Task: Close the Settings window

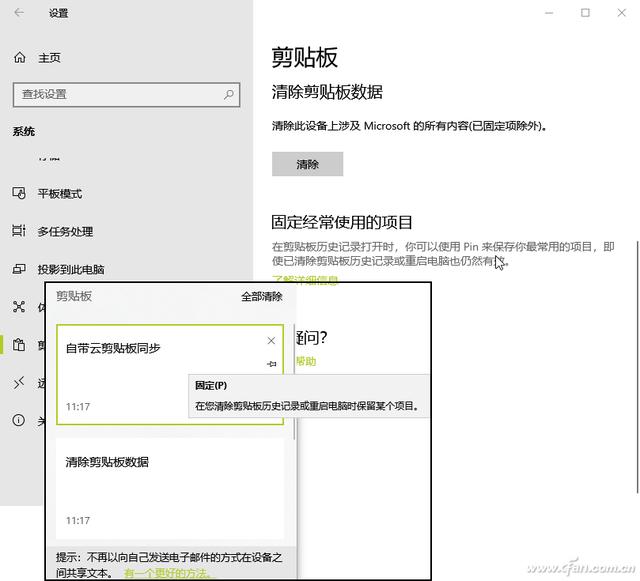Action: pyautogui.click(x=622, y=13)
